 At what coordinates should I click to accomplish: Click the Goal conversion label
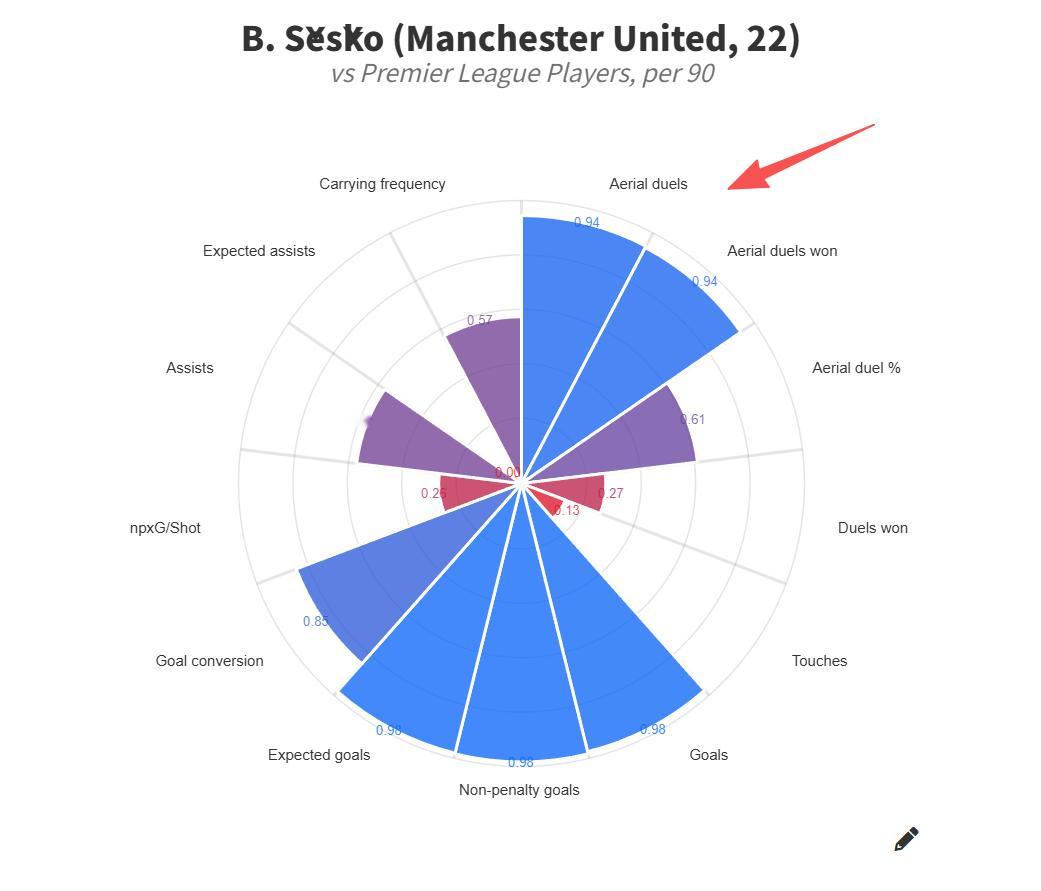(x=209, y=661)
